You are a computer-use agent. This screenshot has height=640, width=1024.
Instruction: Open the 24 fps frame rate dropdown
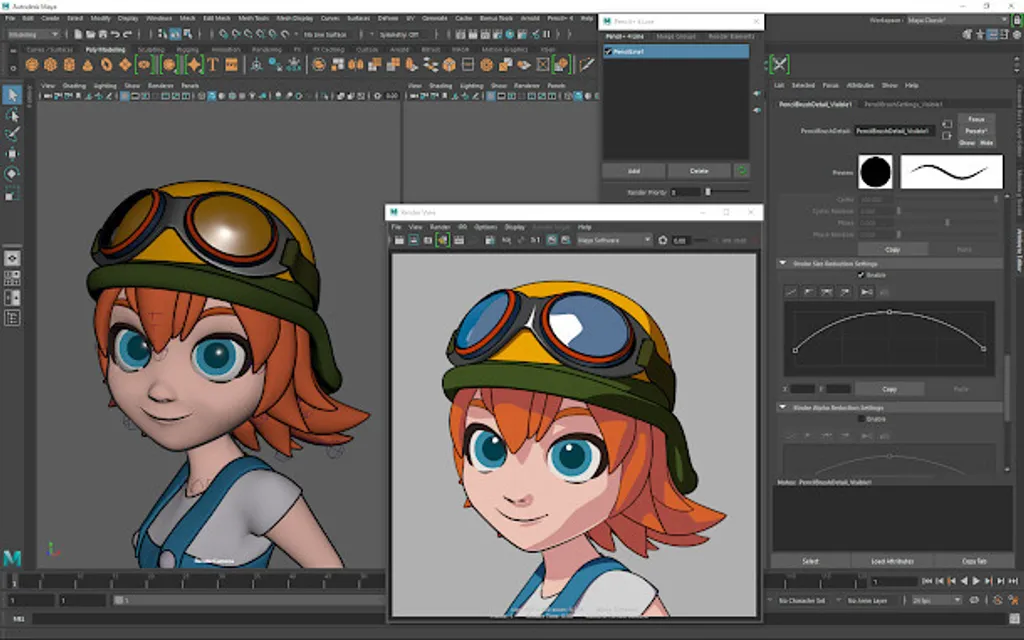(x=936, y=600)
